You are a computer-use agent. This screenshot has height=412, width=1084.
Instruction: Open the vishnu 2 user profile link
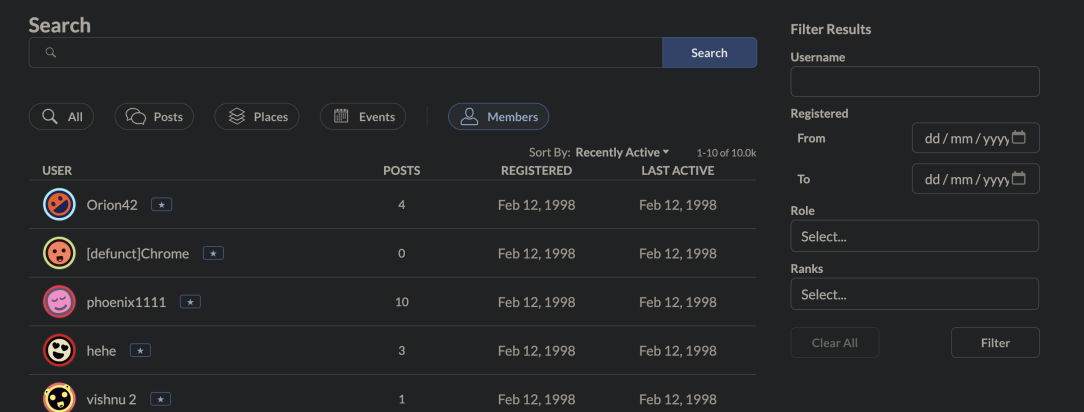coord(111,399)
